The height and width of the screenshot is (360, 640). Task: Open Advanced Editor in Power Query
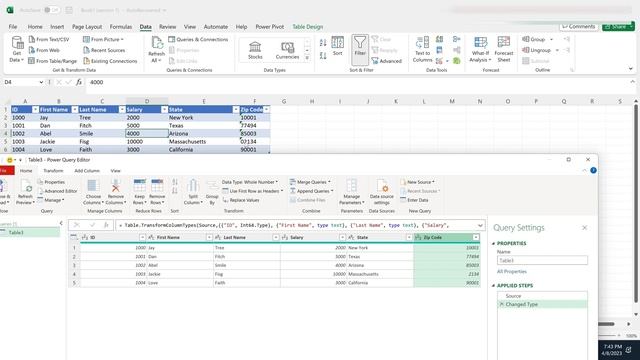57,191
